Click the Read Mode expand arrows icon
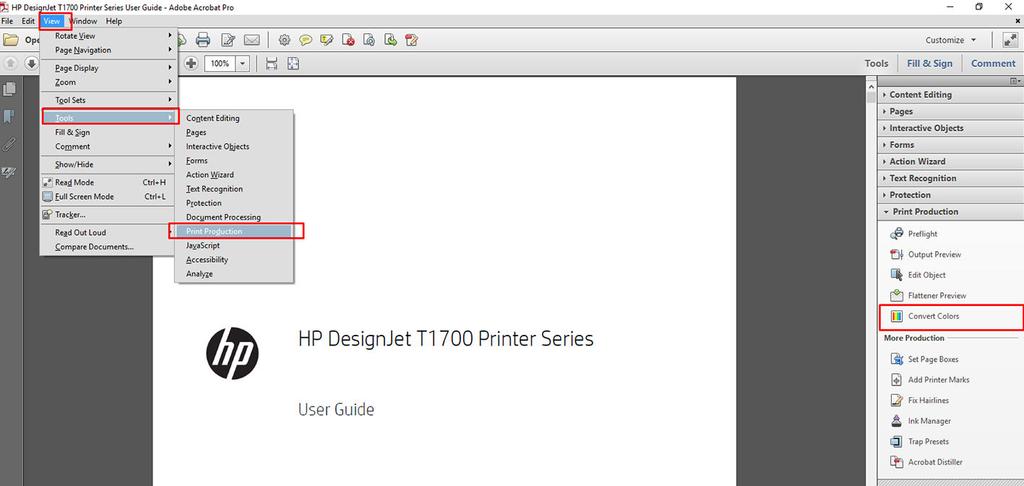The width and height of the screenshot is (1024, 486). pyautogui.click(x=1010, y=40)
